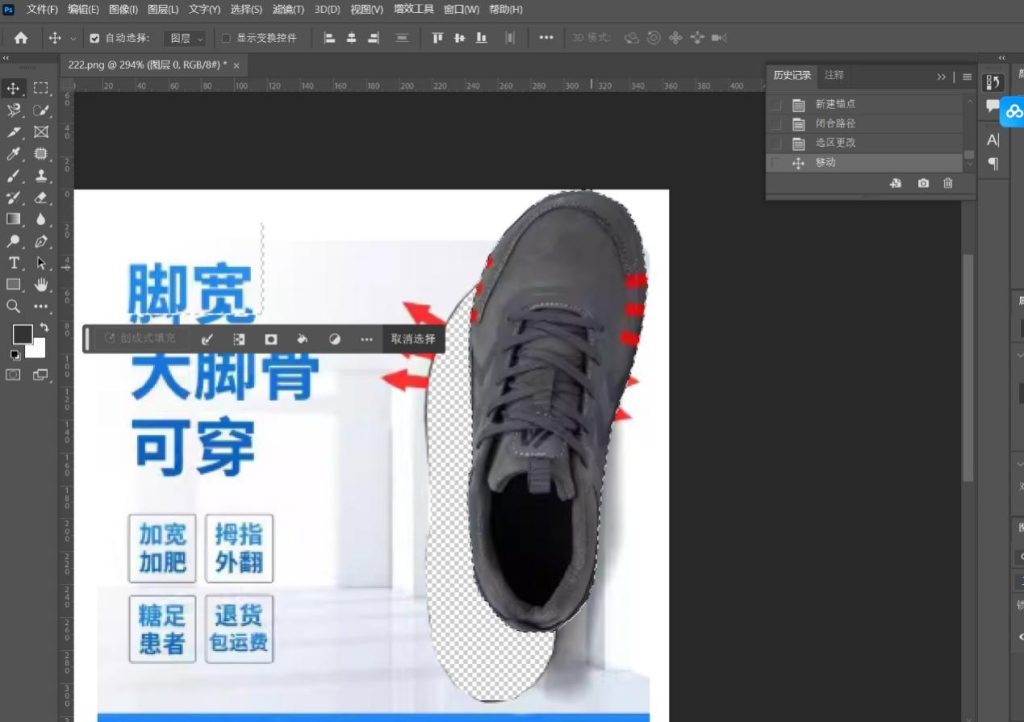Select the Clone Stamp tool

[x=41, y=176]
